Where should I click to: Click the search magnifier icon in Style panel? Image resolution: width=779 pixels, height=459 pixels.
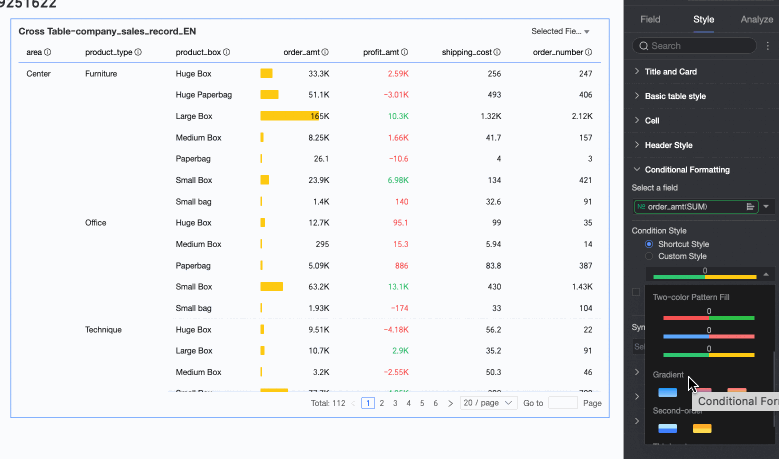[643, 46]
